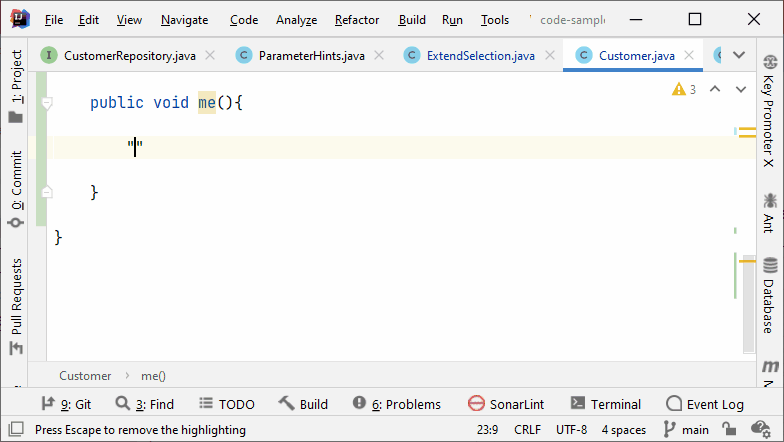Screen dimensions: 784x442
Task: Click the fold end marker of me()
Action: (46, 192)
